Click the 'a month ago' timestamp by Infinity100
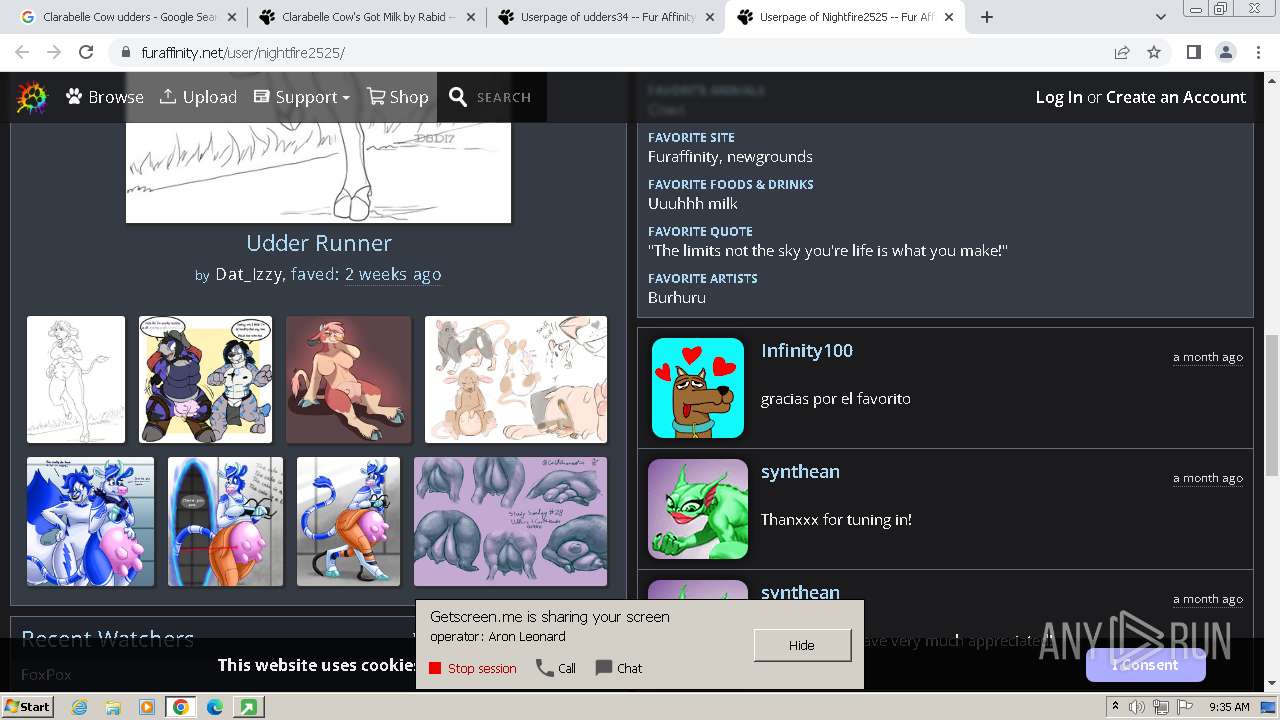 coord(1208,357)
